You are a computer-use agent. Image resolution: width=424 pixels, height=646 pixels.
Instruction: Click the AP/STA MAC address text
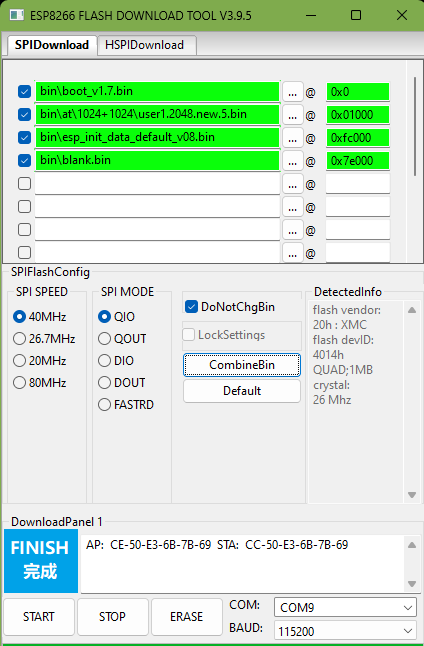click(x=217, y=545)
